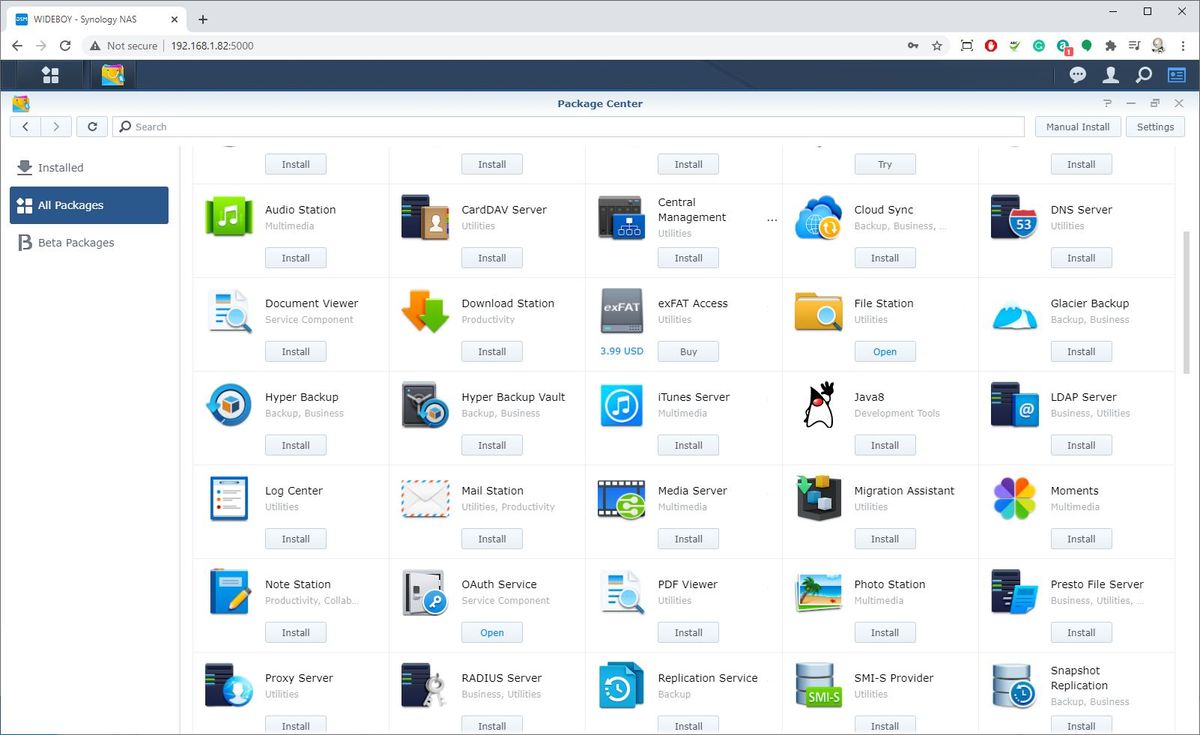The image size is (1200, 735).
Task: Install Audio Station package
Action: [296, 258]
